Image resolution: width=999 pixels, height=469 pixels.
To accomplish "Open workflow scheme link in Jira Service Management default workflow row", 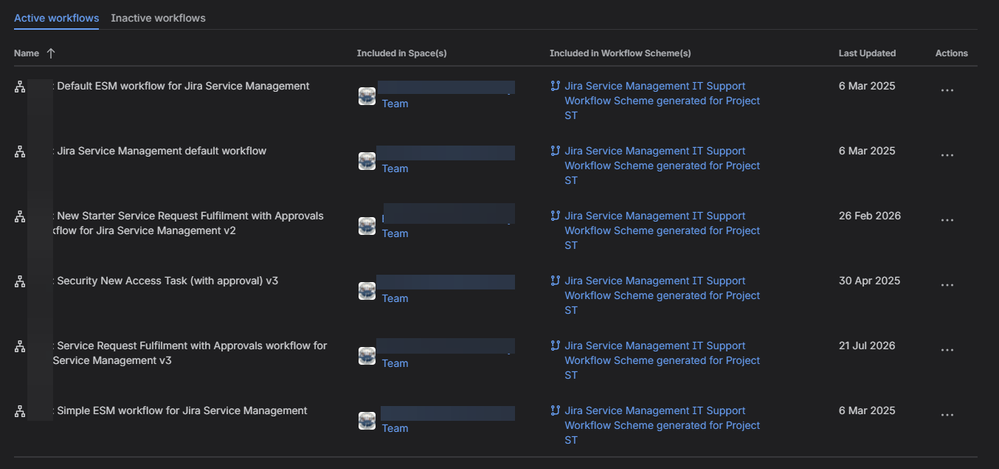I will pyautogui.click(x=663, y=166).
